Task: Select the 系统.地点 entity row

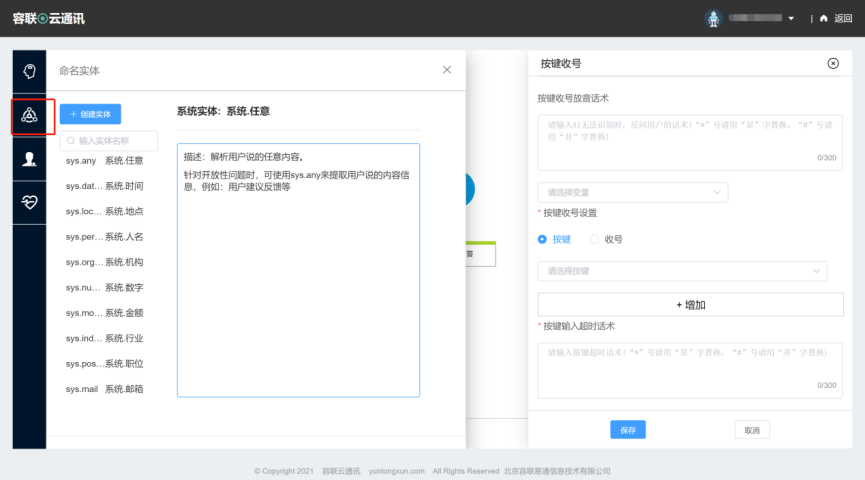Action: coord(104,211)
